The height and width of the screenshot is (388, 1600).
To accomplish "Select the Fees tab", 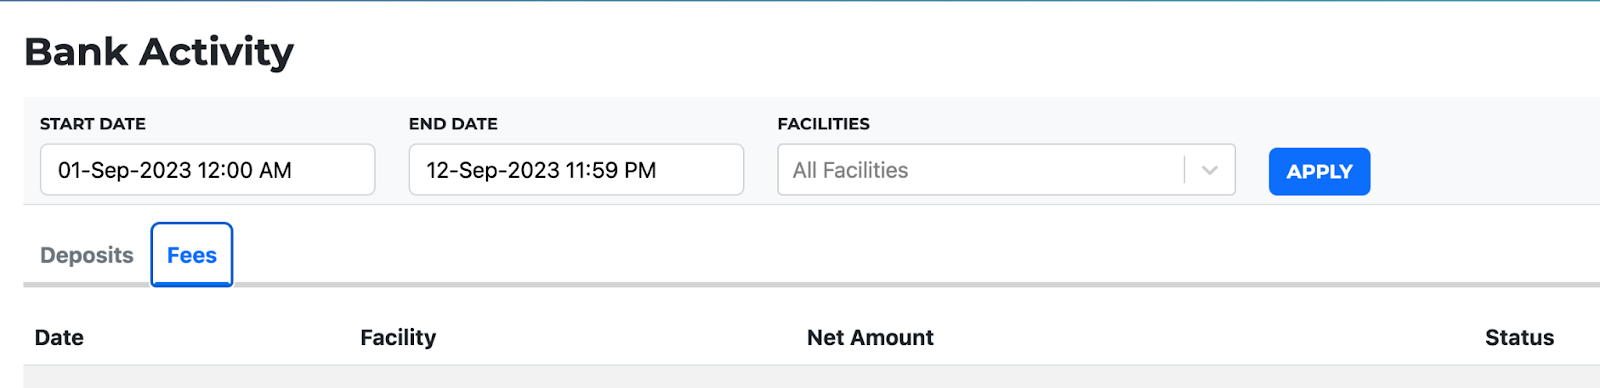I will (x=192, y=255).
